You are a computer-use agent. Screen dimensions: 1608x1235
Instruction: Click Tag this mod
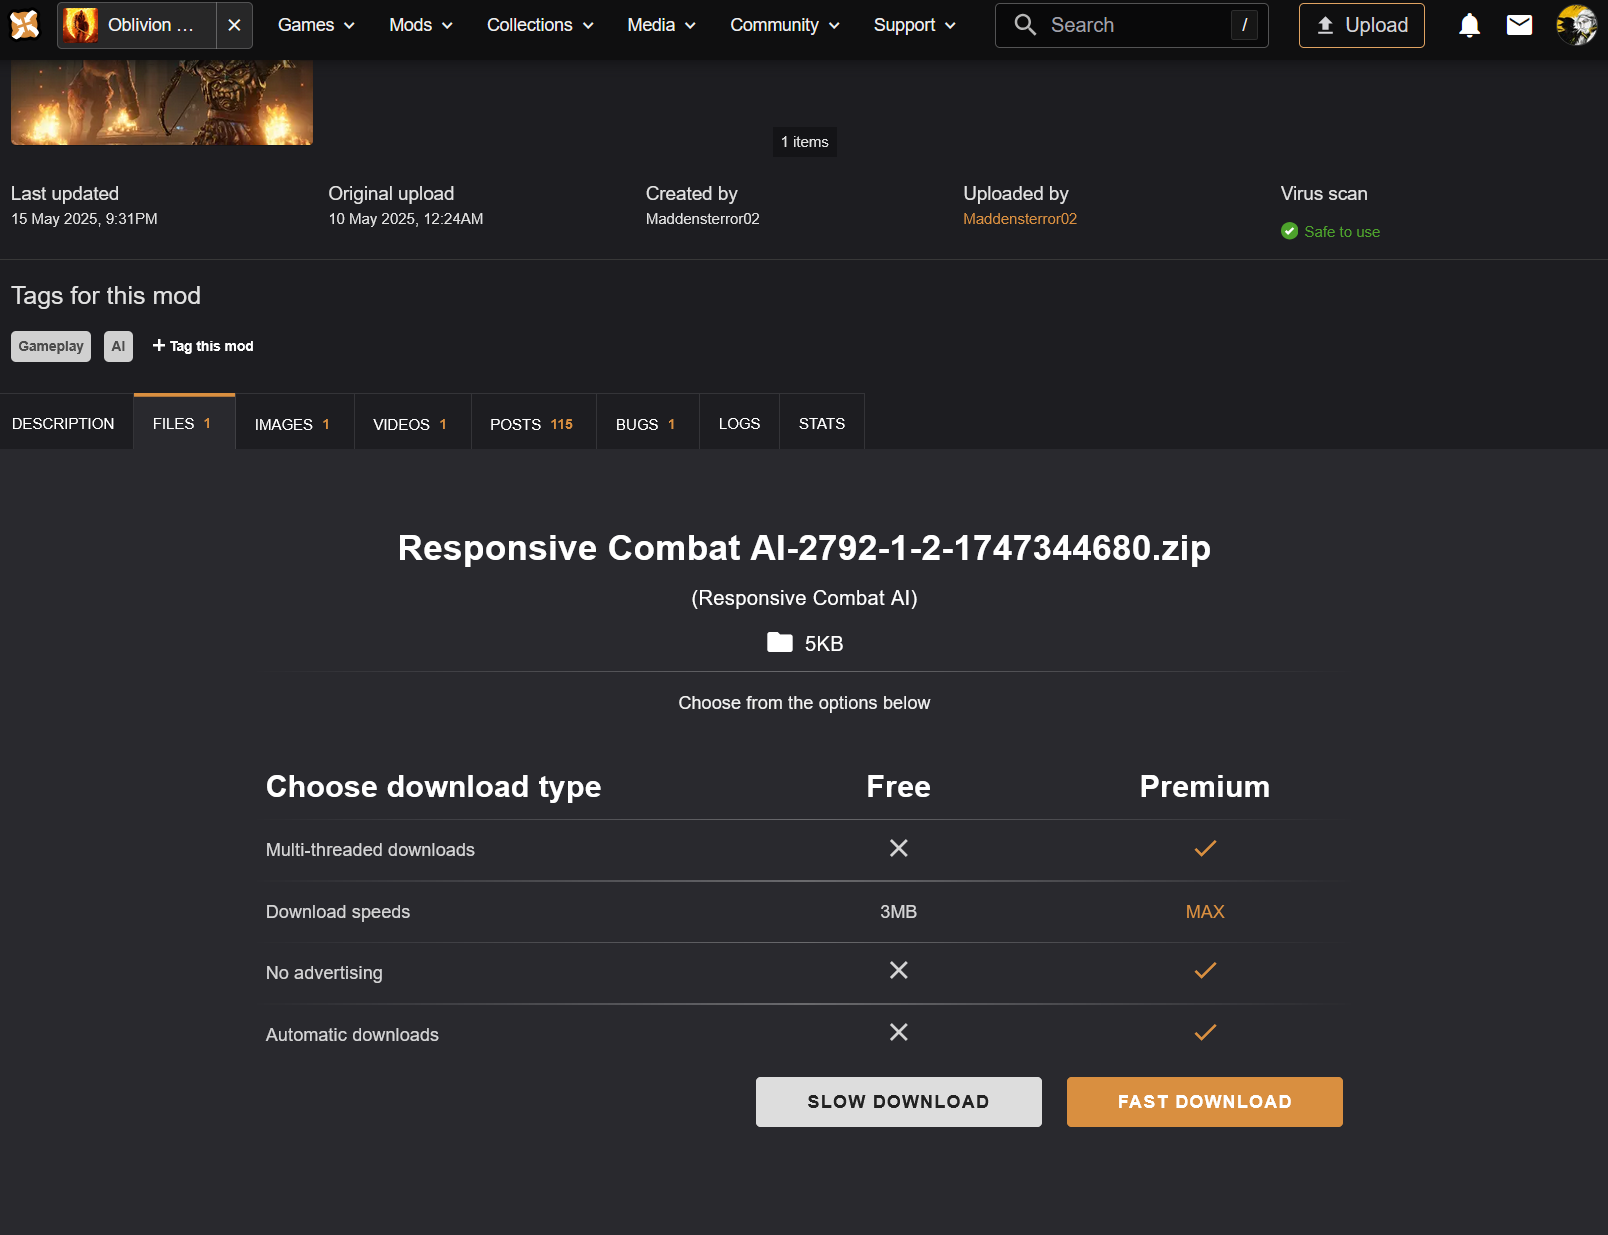(203, 346)
